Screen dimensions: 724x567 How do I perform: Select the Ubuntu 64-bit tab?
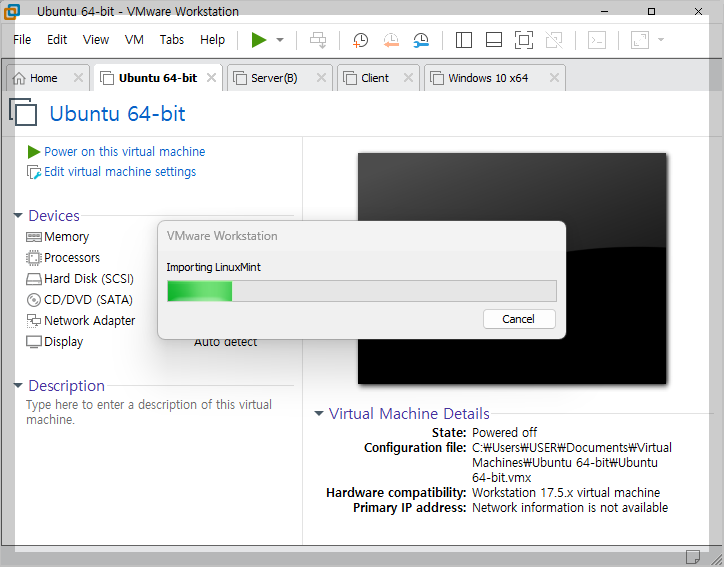click(157, 78)
